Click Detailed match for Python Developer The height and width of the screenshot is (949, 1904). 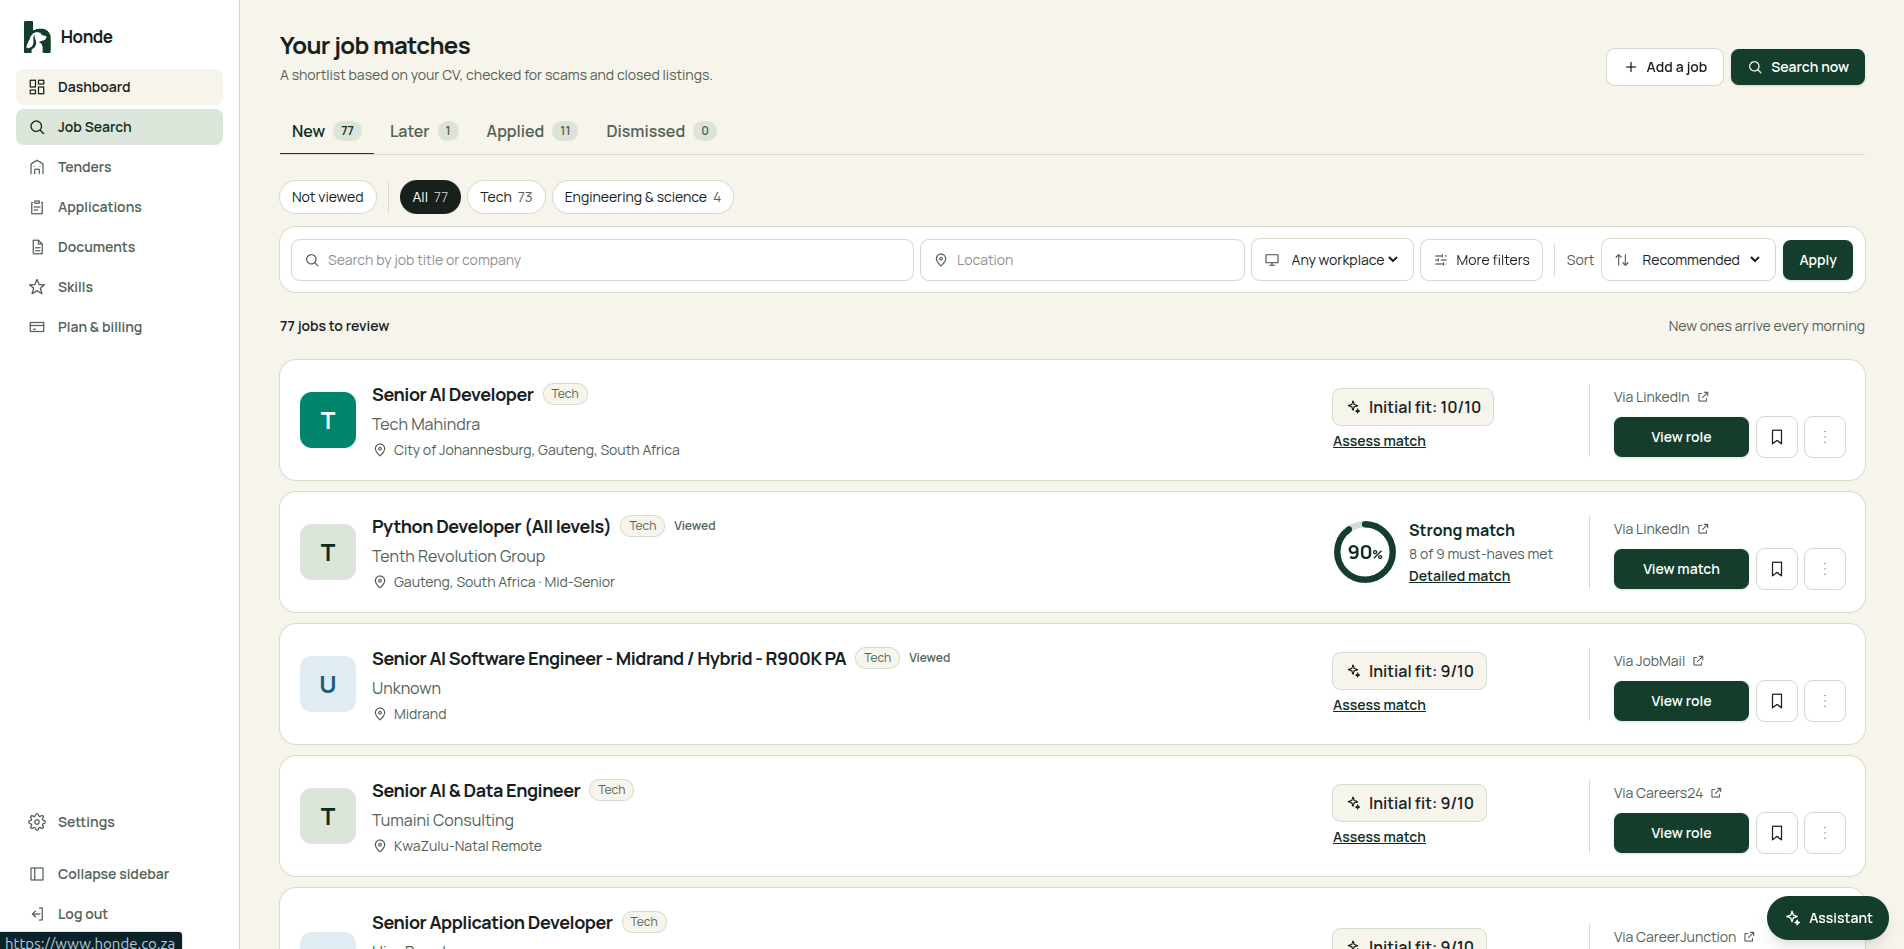point(1459,576)
